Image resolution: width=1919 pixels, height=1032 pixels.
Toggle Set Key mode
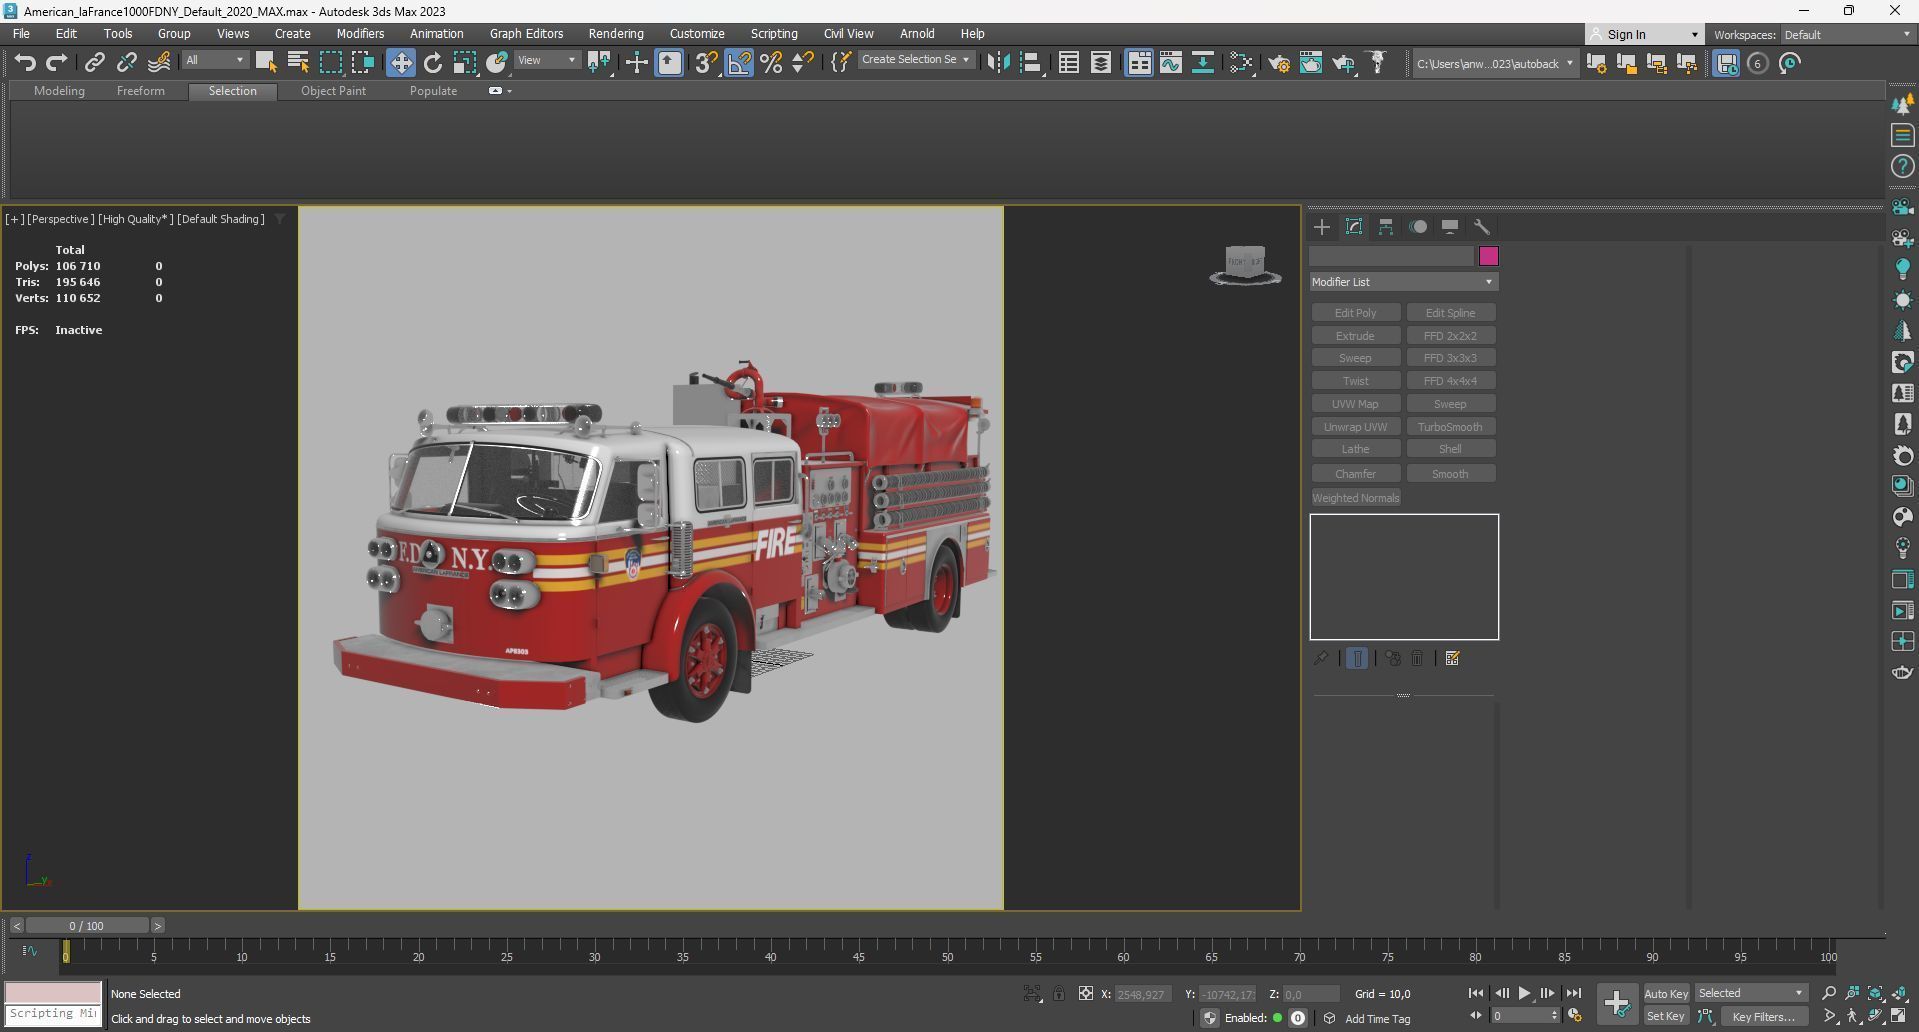coord(1666,1016)
